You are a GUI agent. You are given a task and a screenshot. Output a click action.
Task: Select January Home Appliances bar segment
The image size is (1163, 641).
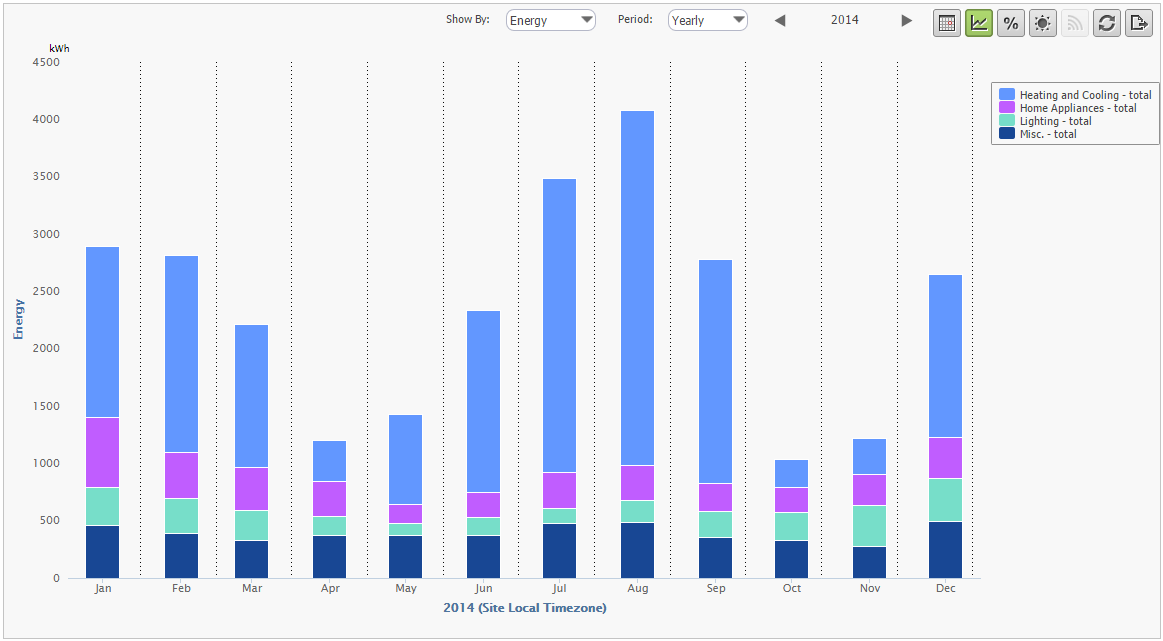102,452
